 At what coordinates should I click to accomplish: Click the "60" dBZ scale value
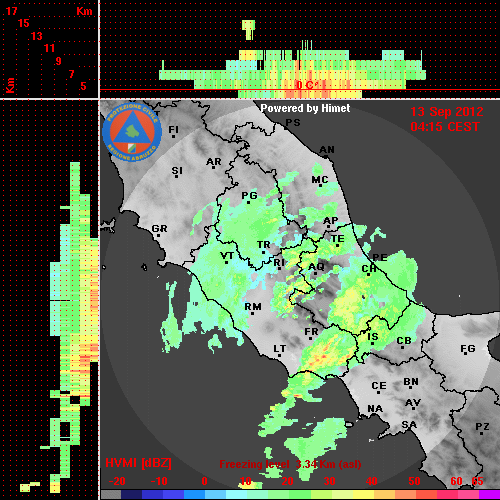pos(456,481)
